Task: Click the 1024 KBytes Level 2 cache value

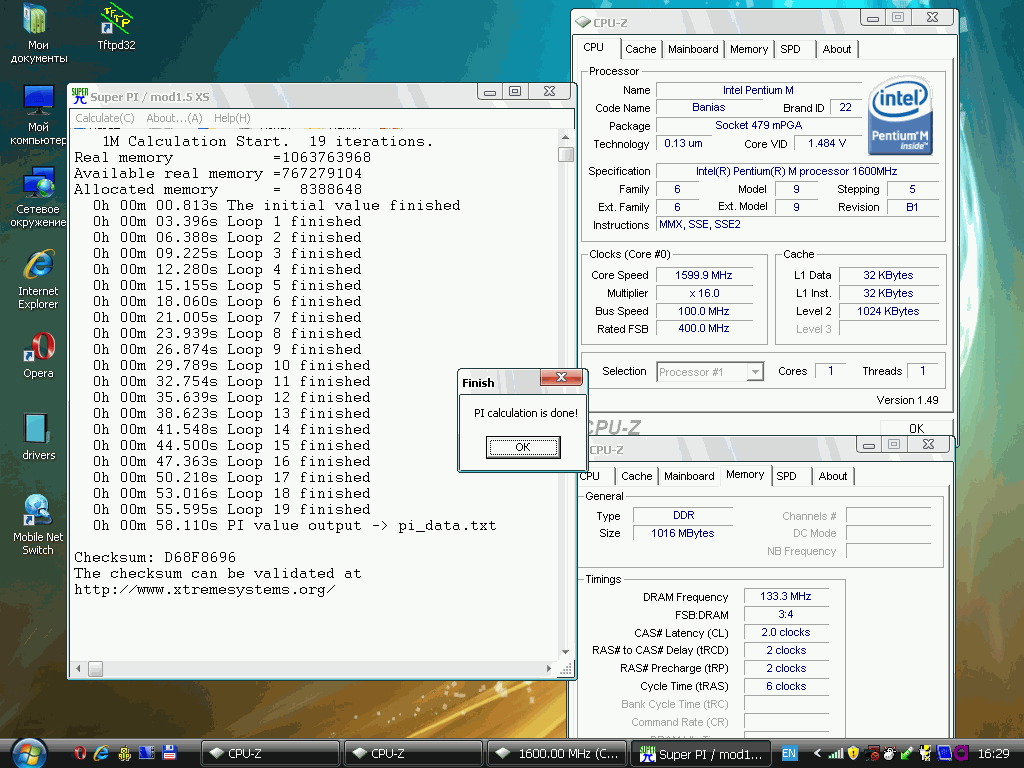Action: (888, 311)
